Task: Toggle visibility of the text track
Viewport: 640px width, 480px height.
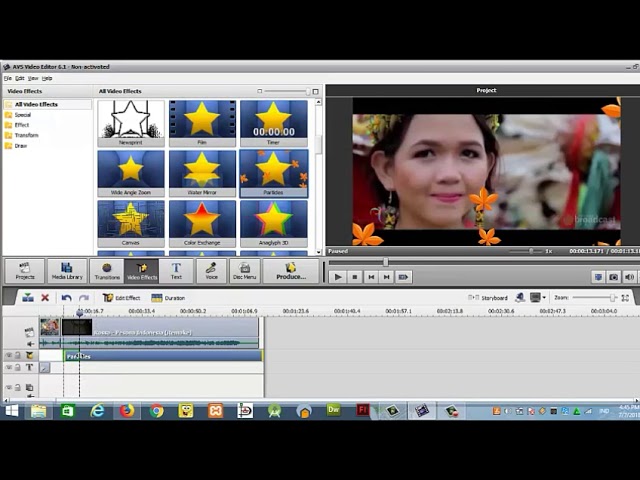Action: point(8,367)
